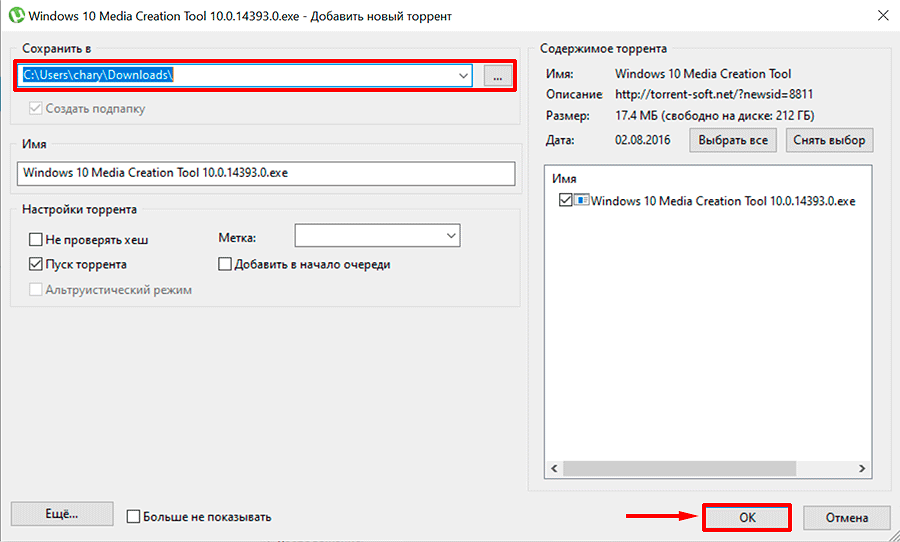Click the left scroll arrow in file list

554,469
